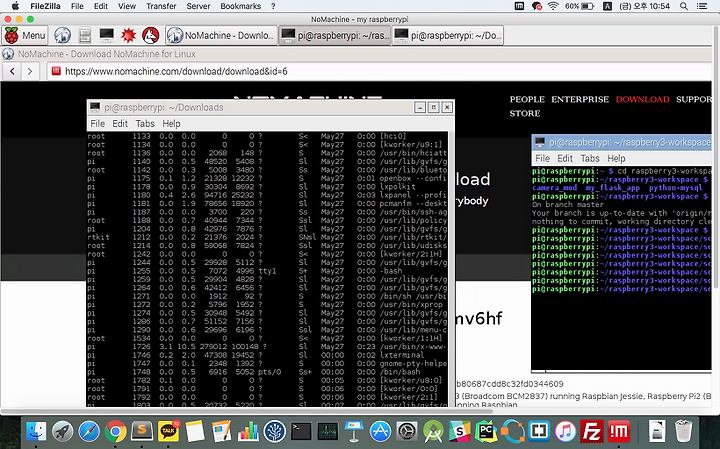Open Help menu in the Downloads terminal
The image size is (720, 449).
(171, 123)
